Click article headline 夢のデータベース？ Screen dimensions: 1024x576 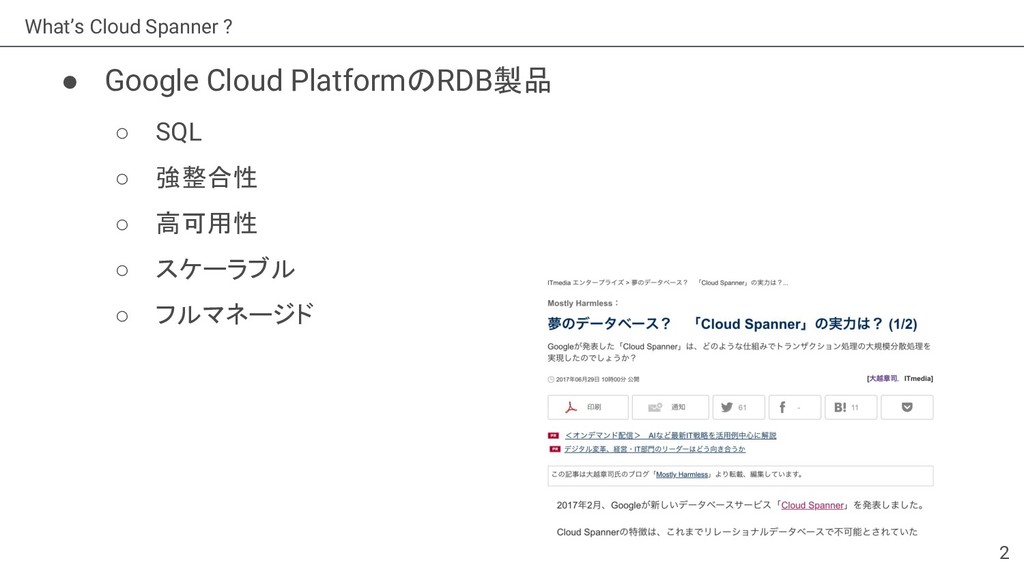tap(732, 324)
